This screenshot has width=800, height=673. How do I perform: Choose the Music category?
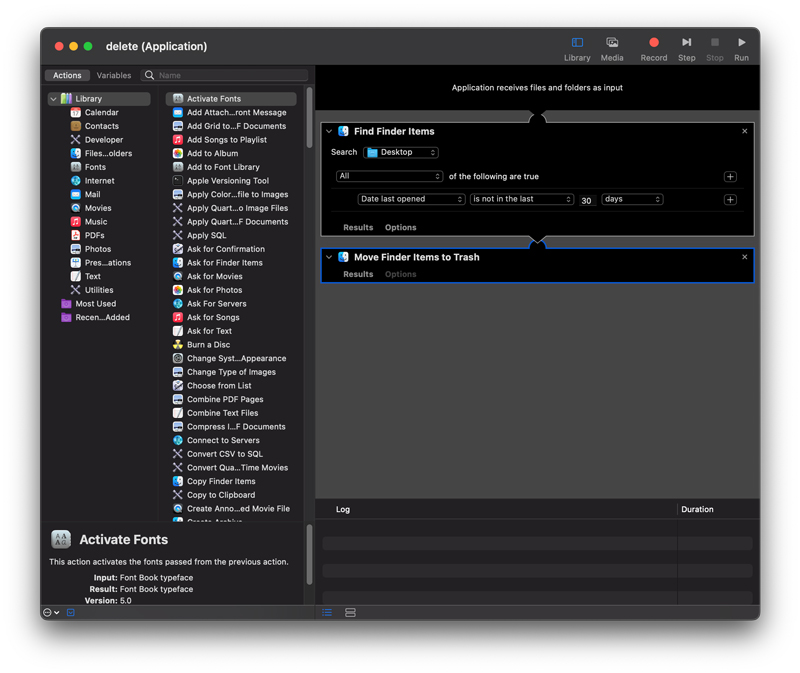coord(96,222)
